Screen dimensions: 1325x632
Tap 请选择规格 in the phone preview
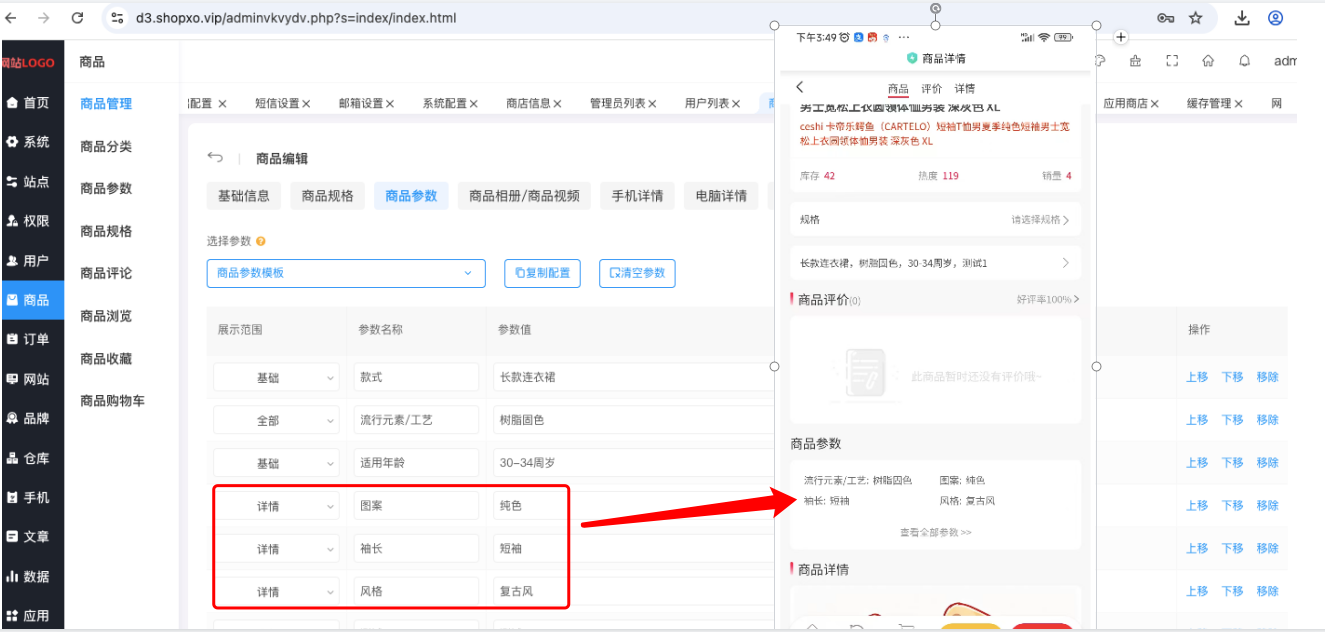click(1040, 220)
